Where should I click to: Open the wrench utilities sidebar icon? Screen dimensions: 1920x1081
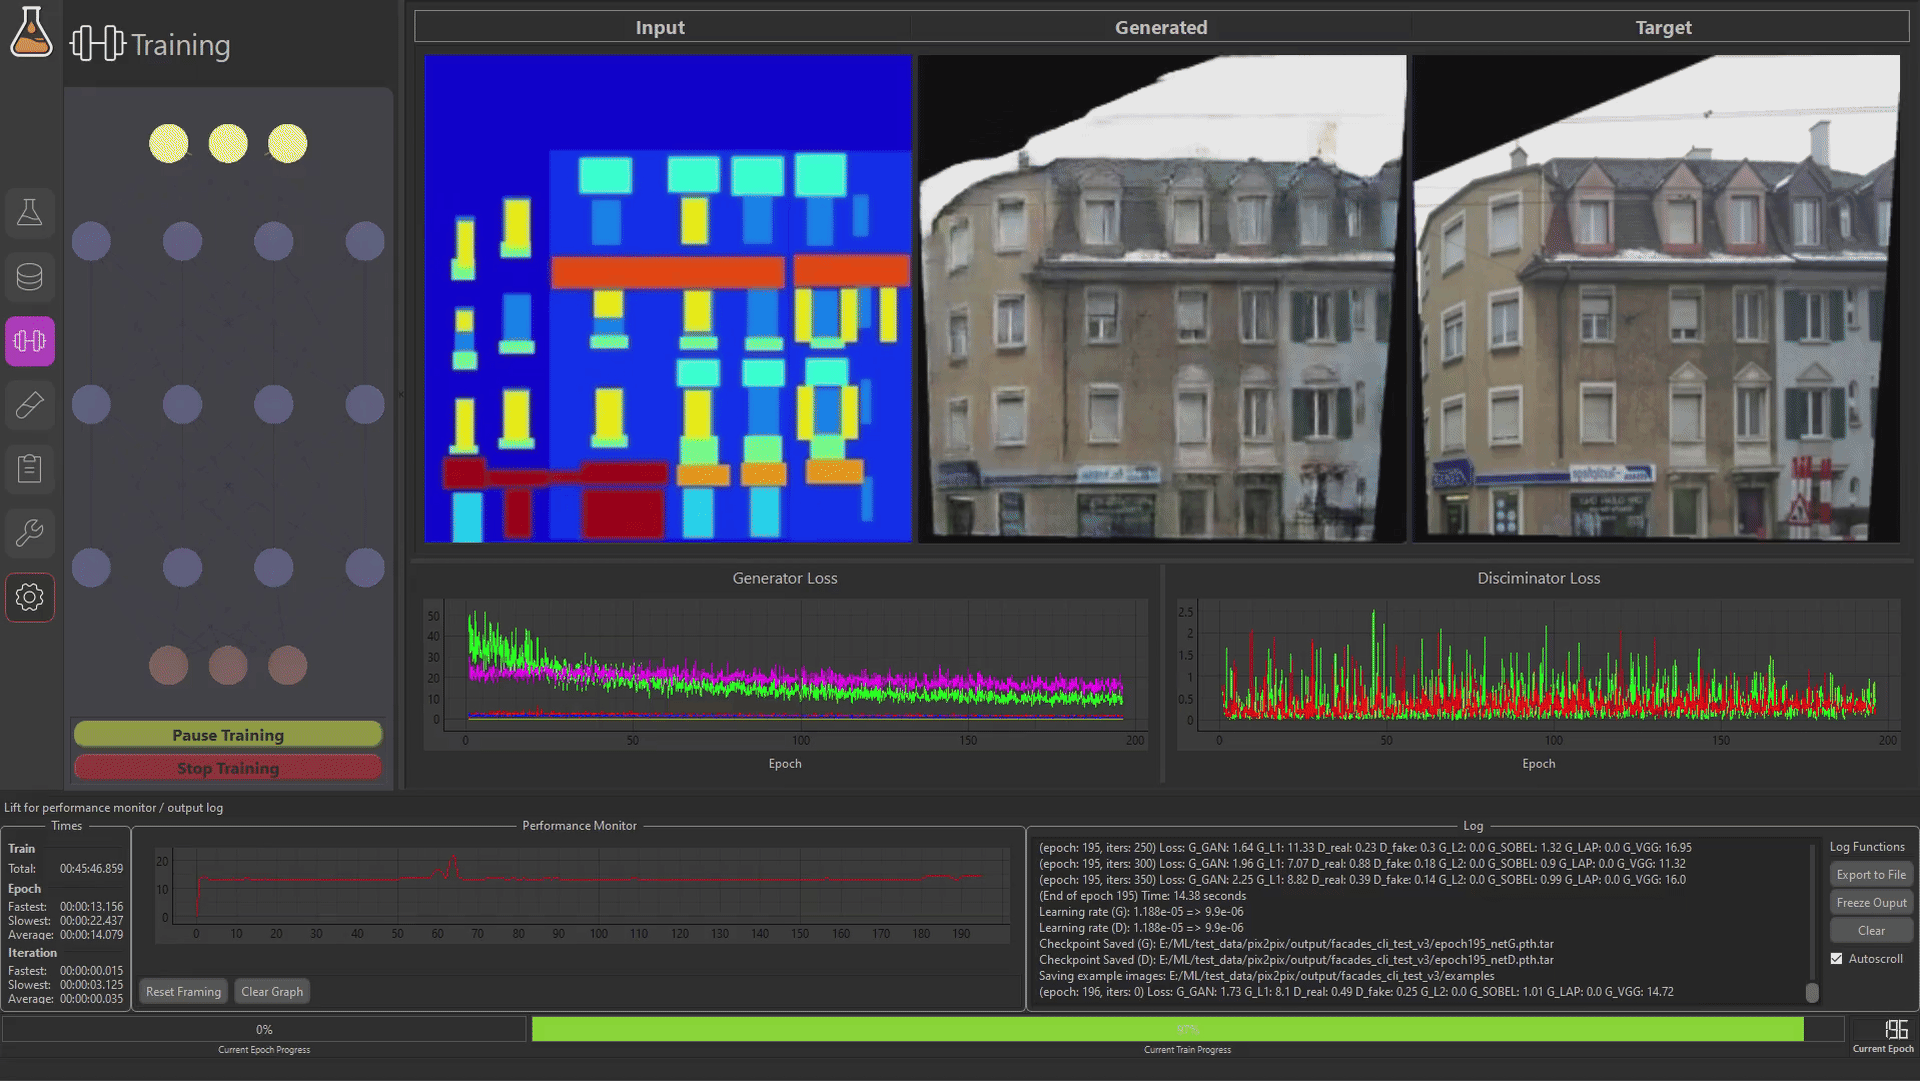point(29,533)
